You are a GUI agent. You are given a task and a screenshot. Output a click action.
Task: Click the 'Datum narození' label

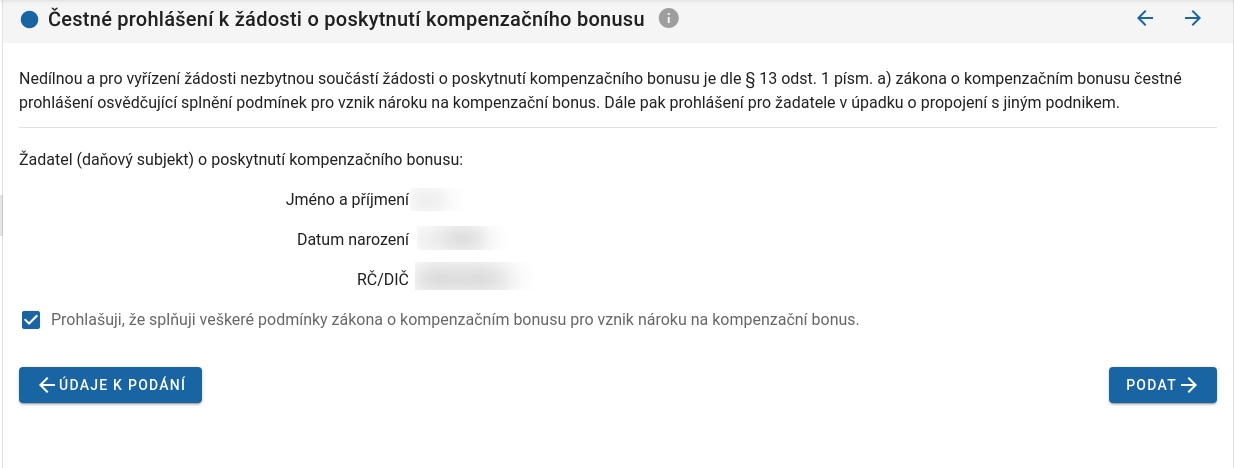click(x=353, y=239)
